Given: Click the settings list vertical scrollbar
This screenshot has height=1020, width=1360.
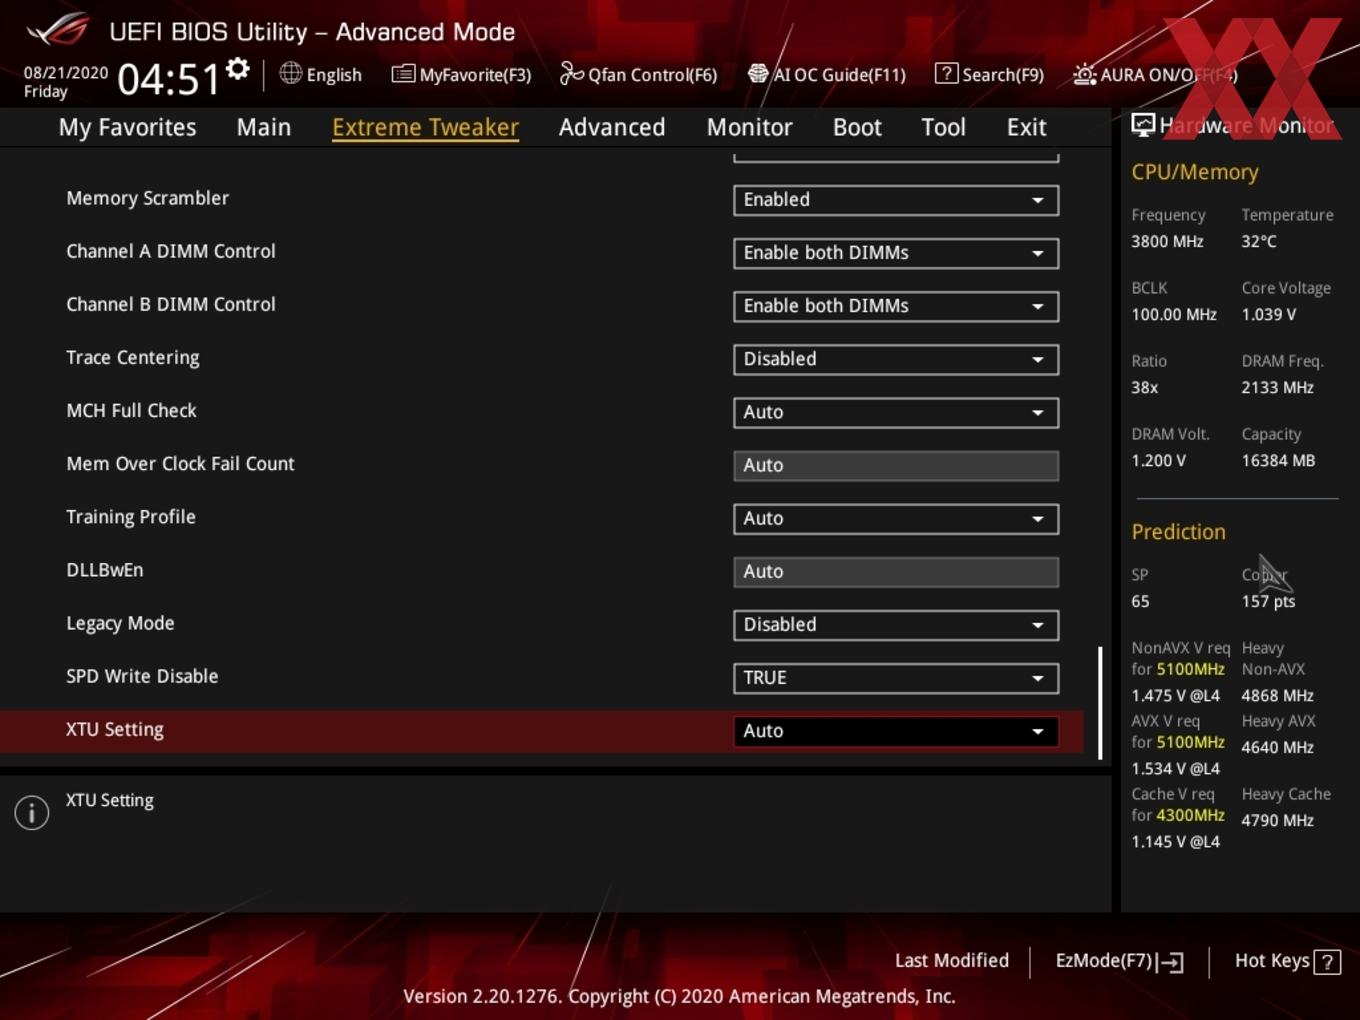Looking at the screenshot, I should click(x=1100, y=703).
